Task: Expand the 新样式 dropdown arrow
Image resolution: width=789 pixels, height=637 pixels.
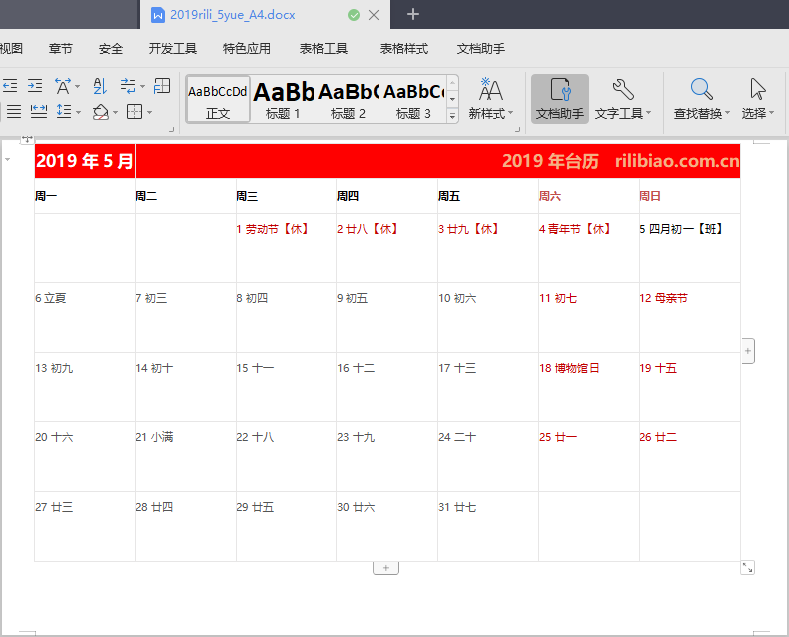Action: (x=510, y=113)
